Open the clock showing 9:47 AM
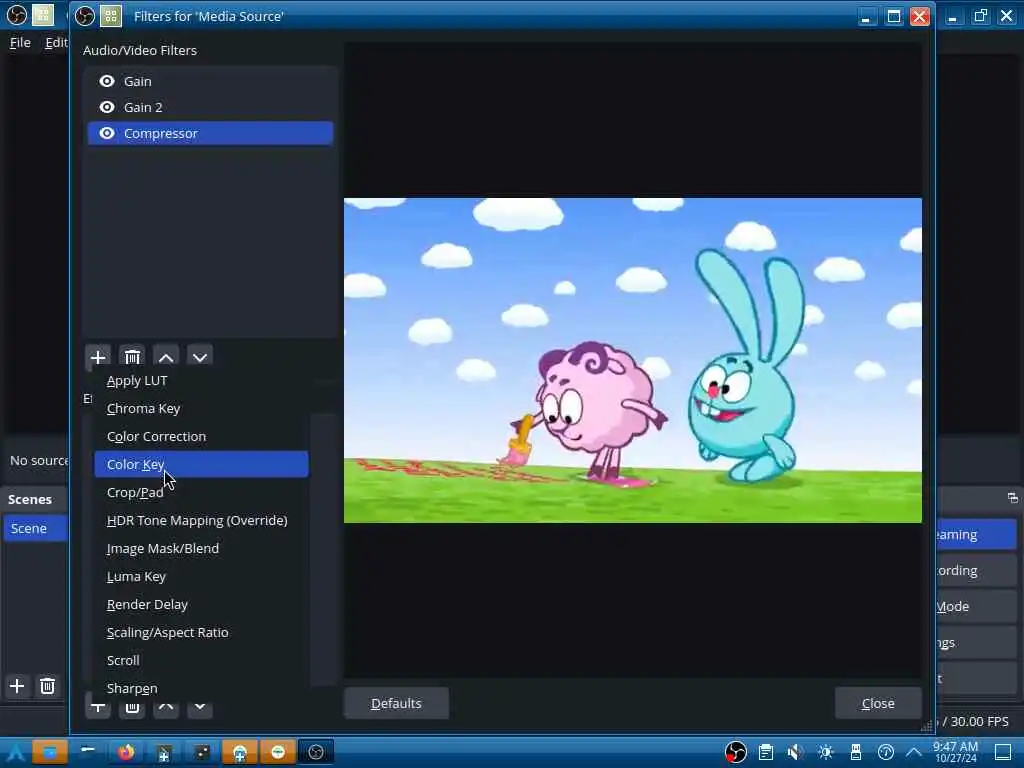 tap(956, 752)
